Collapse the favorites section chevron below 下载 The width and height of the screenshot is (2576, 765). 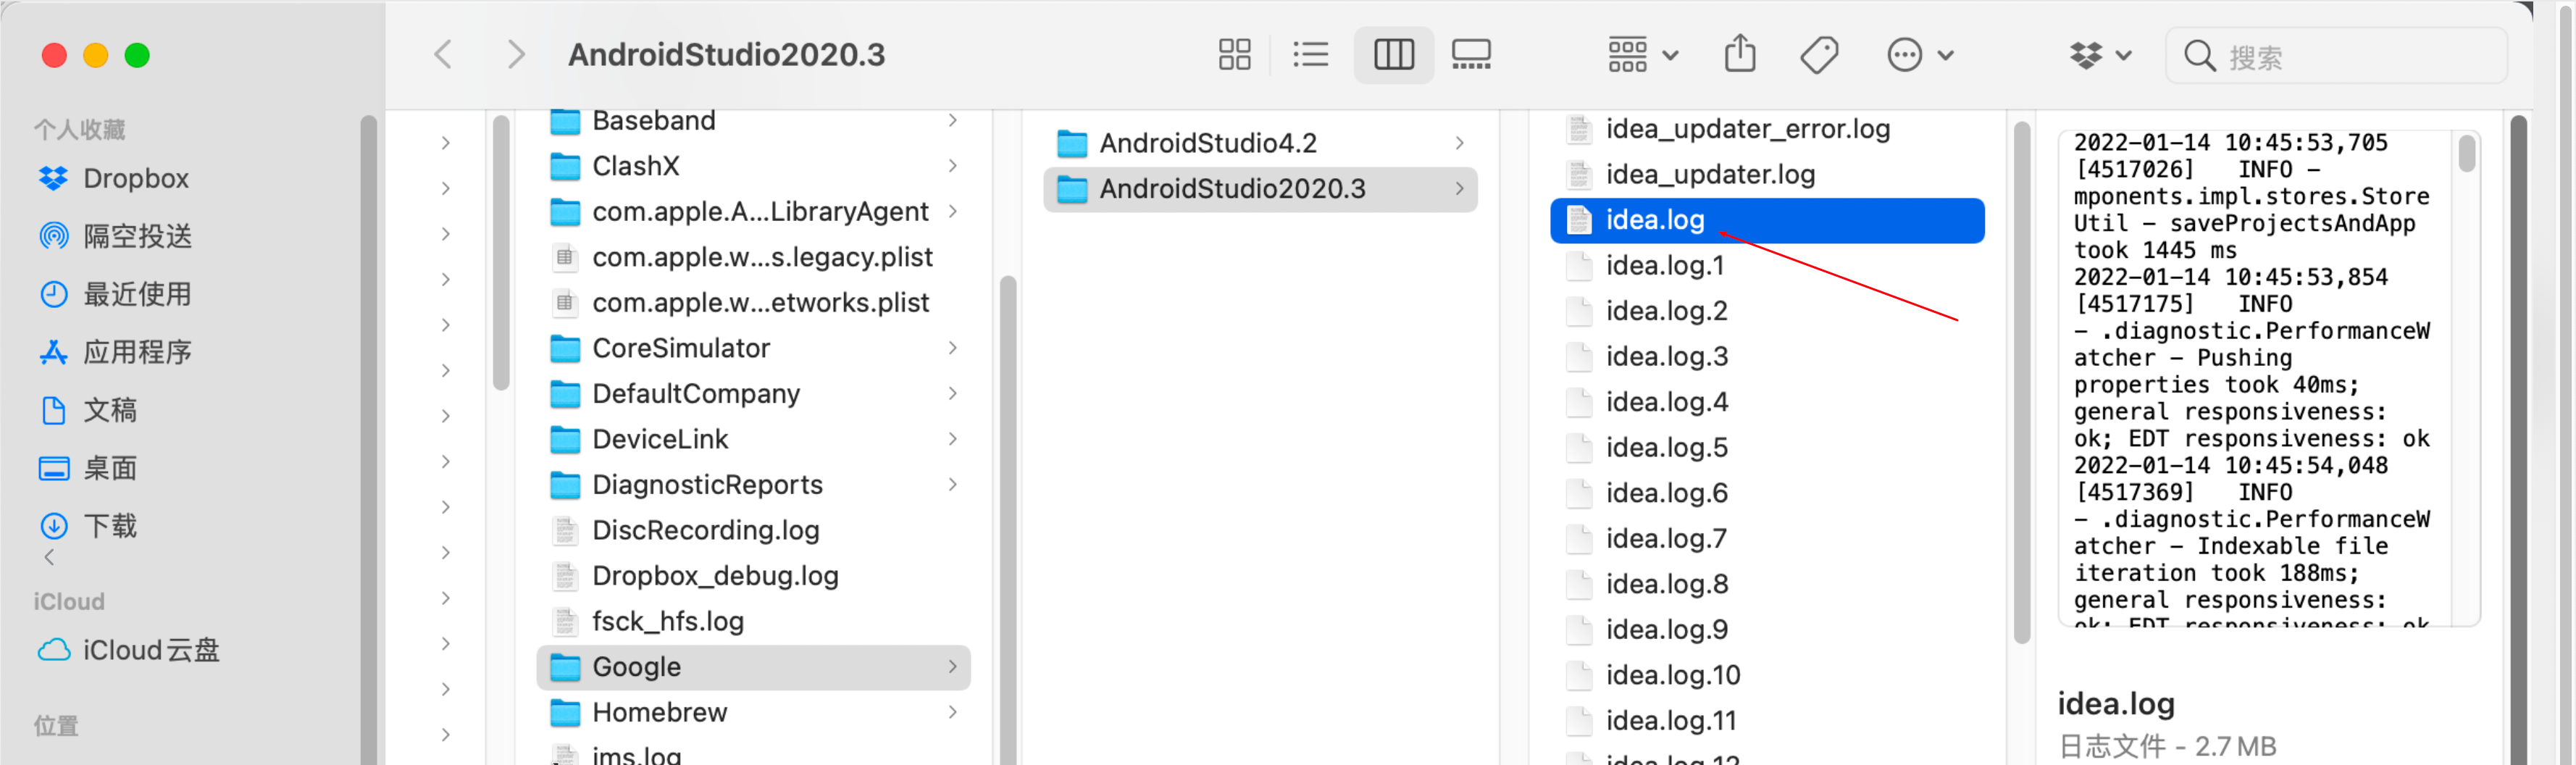[50, 558]
